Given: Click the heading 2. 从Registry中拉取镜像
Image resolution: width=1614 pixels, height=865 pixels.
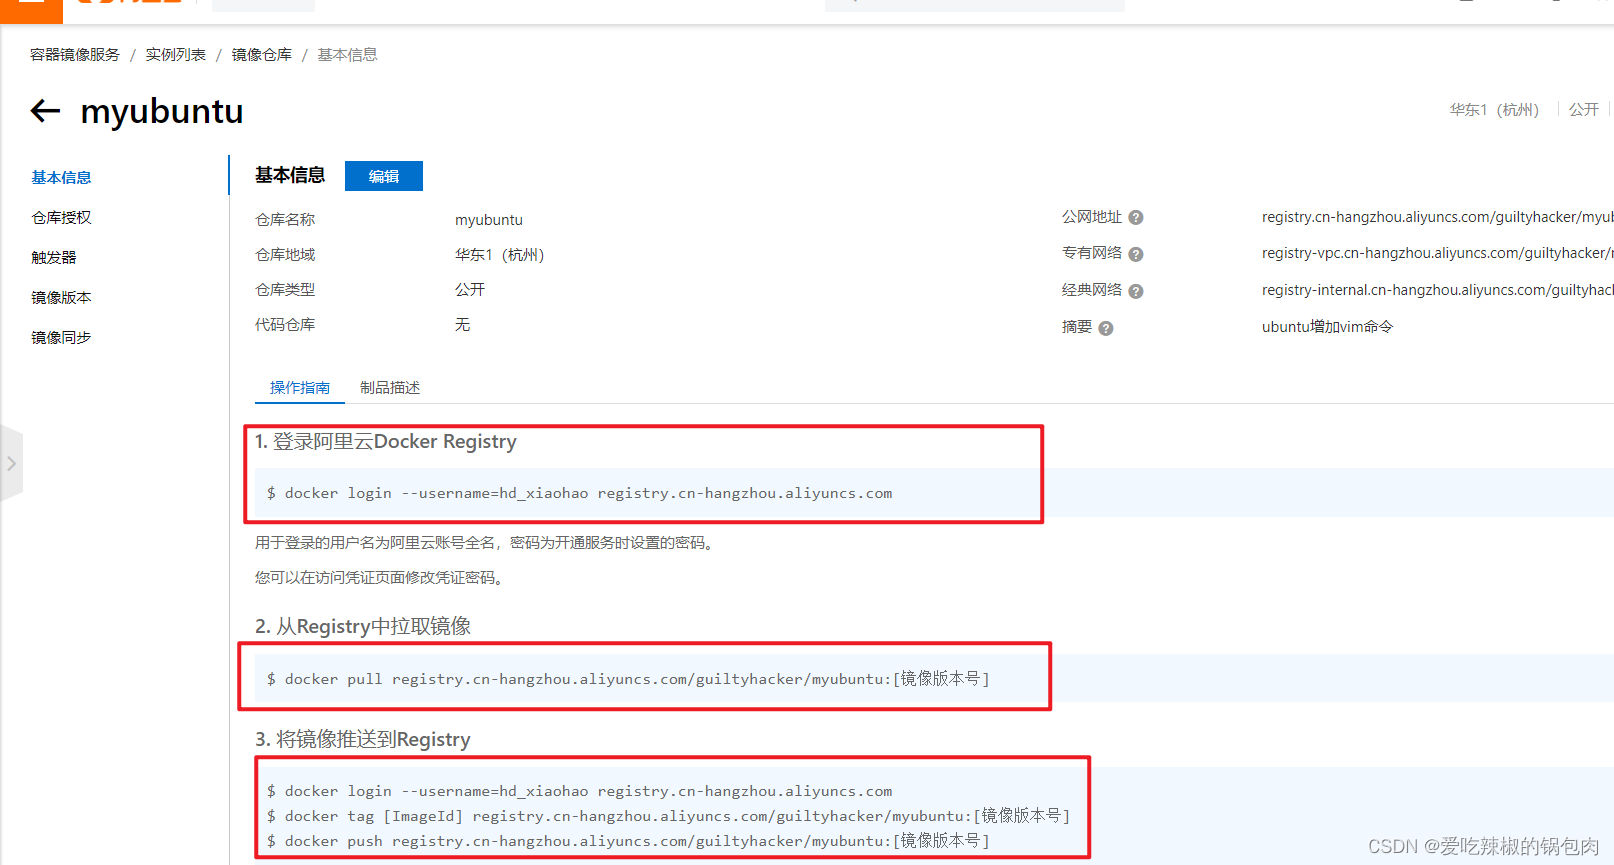Looking at the screenshot, I should tap(363, 626).
